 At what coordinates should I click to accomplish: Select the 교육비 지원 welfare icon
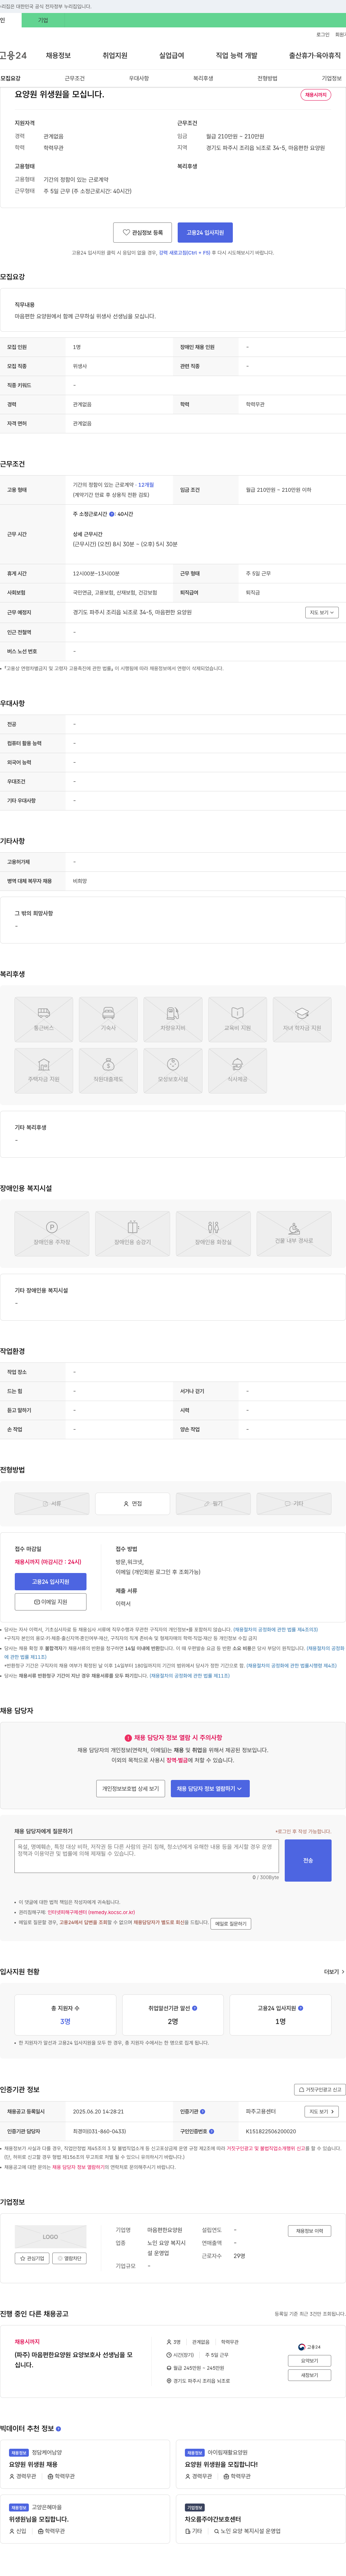coord(237,1019)
